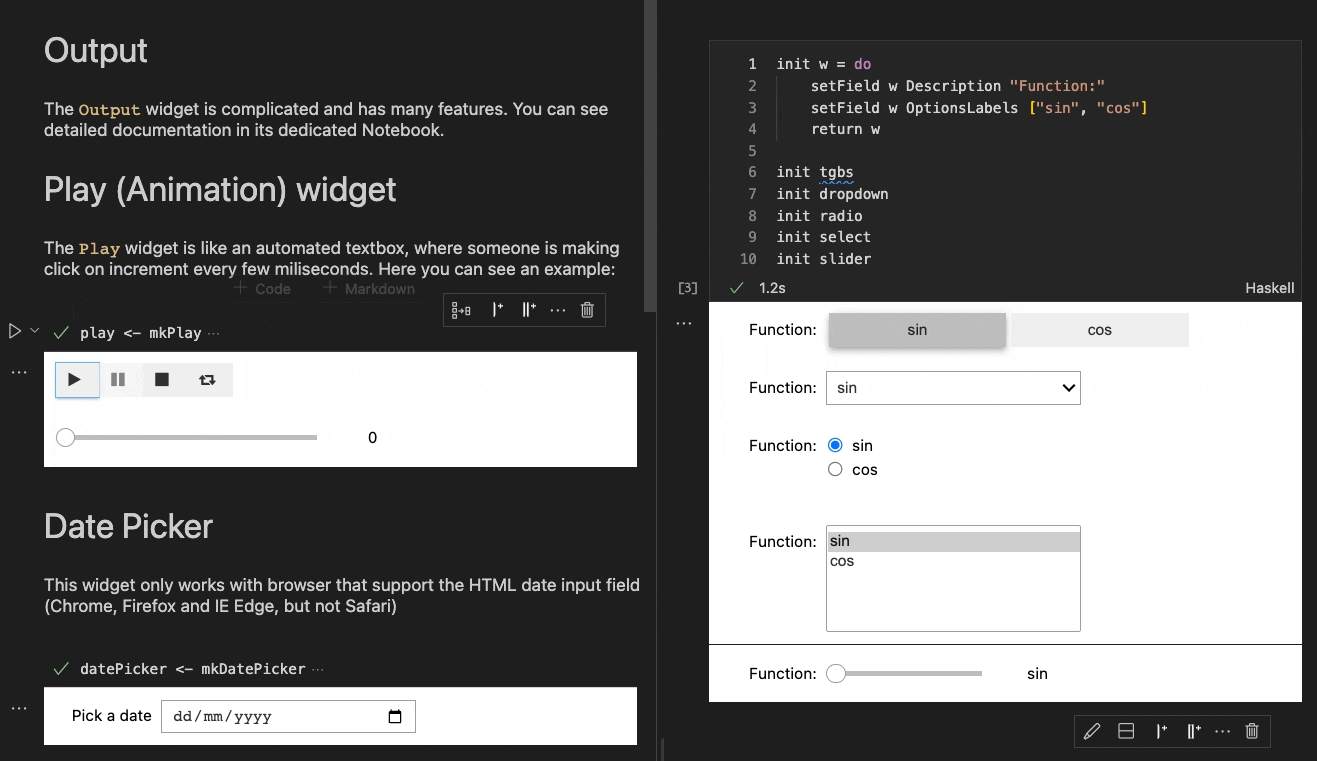Delete the play cell with trash icon
Image resolution: width=1317 pixels, height=761 pixels.
(x=587, y=310)
